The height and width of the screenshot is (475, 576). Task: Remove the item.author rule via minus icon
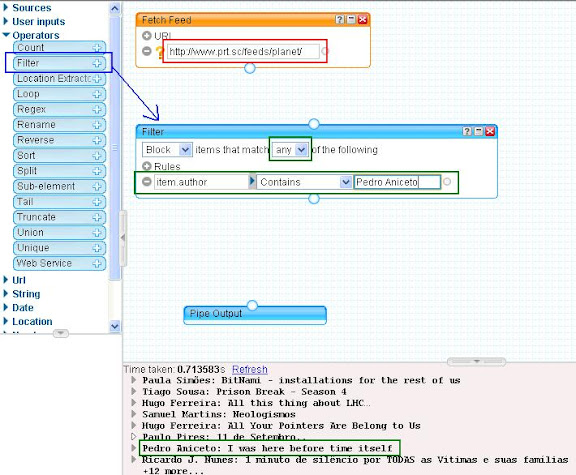pyautogui.click(x=147, y=181)
